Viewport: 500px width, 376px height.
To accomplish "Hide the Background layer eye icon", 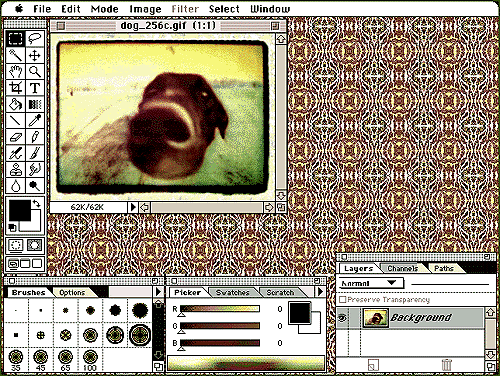I will point(342,318).
